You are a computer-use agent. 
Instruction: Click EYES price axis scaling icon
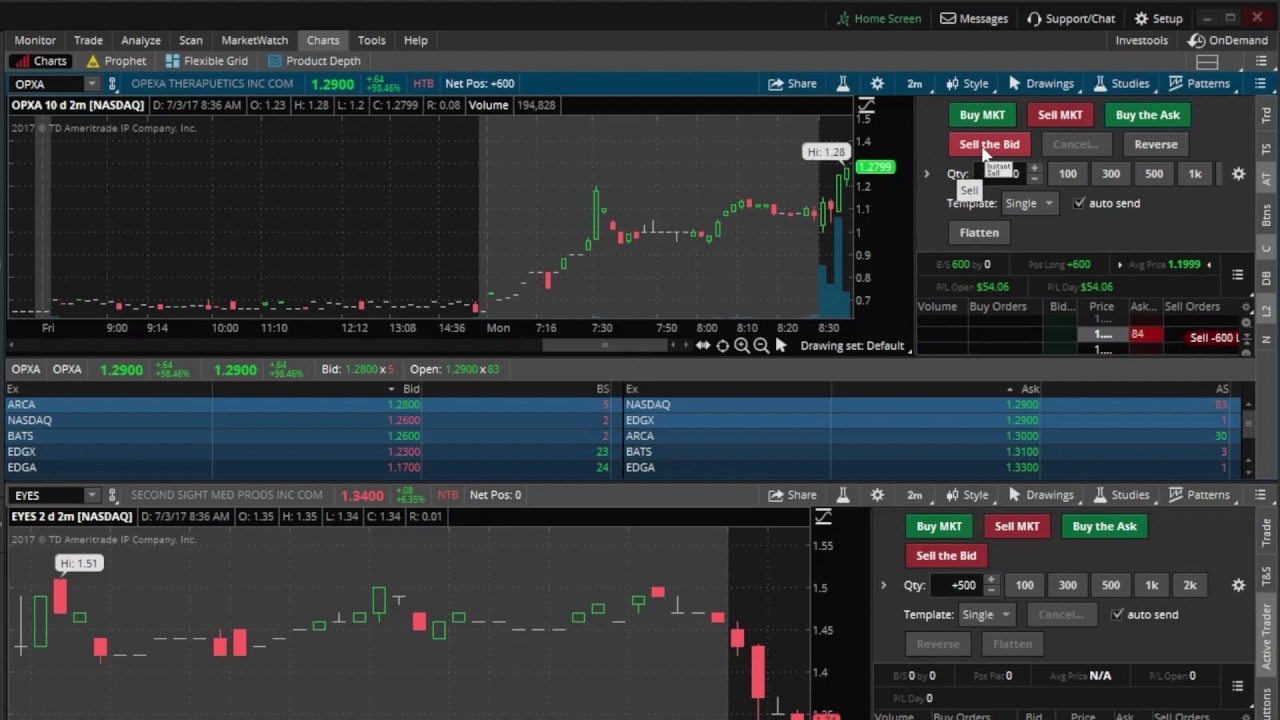(x=823, y=517)
